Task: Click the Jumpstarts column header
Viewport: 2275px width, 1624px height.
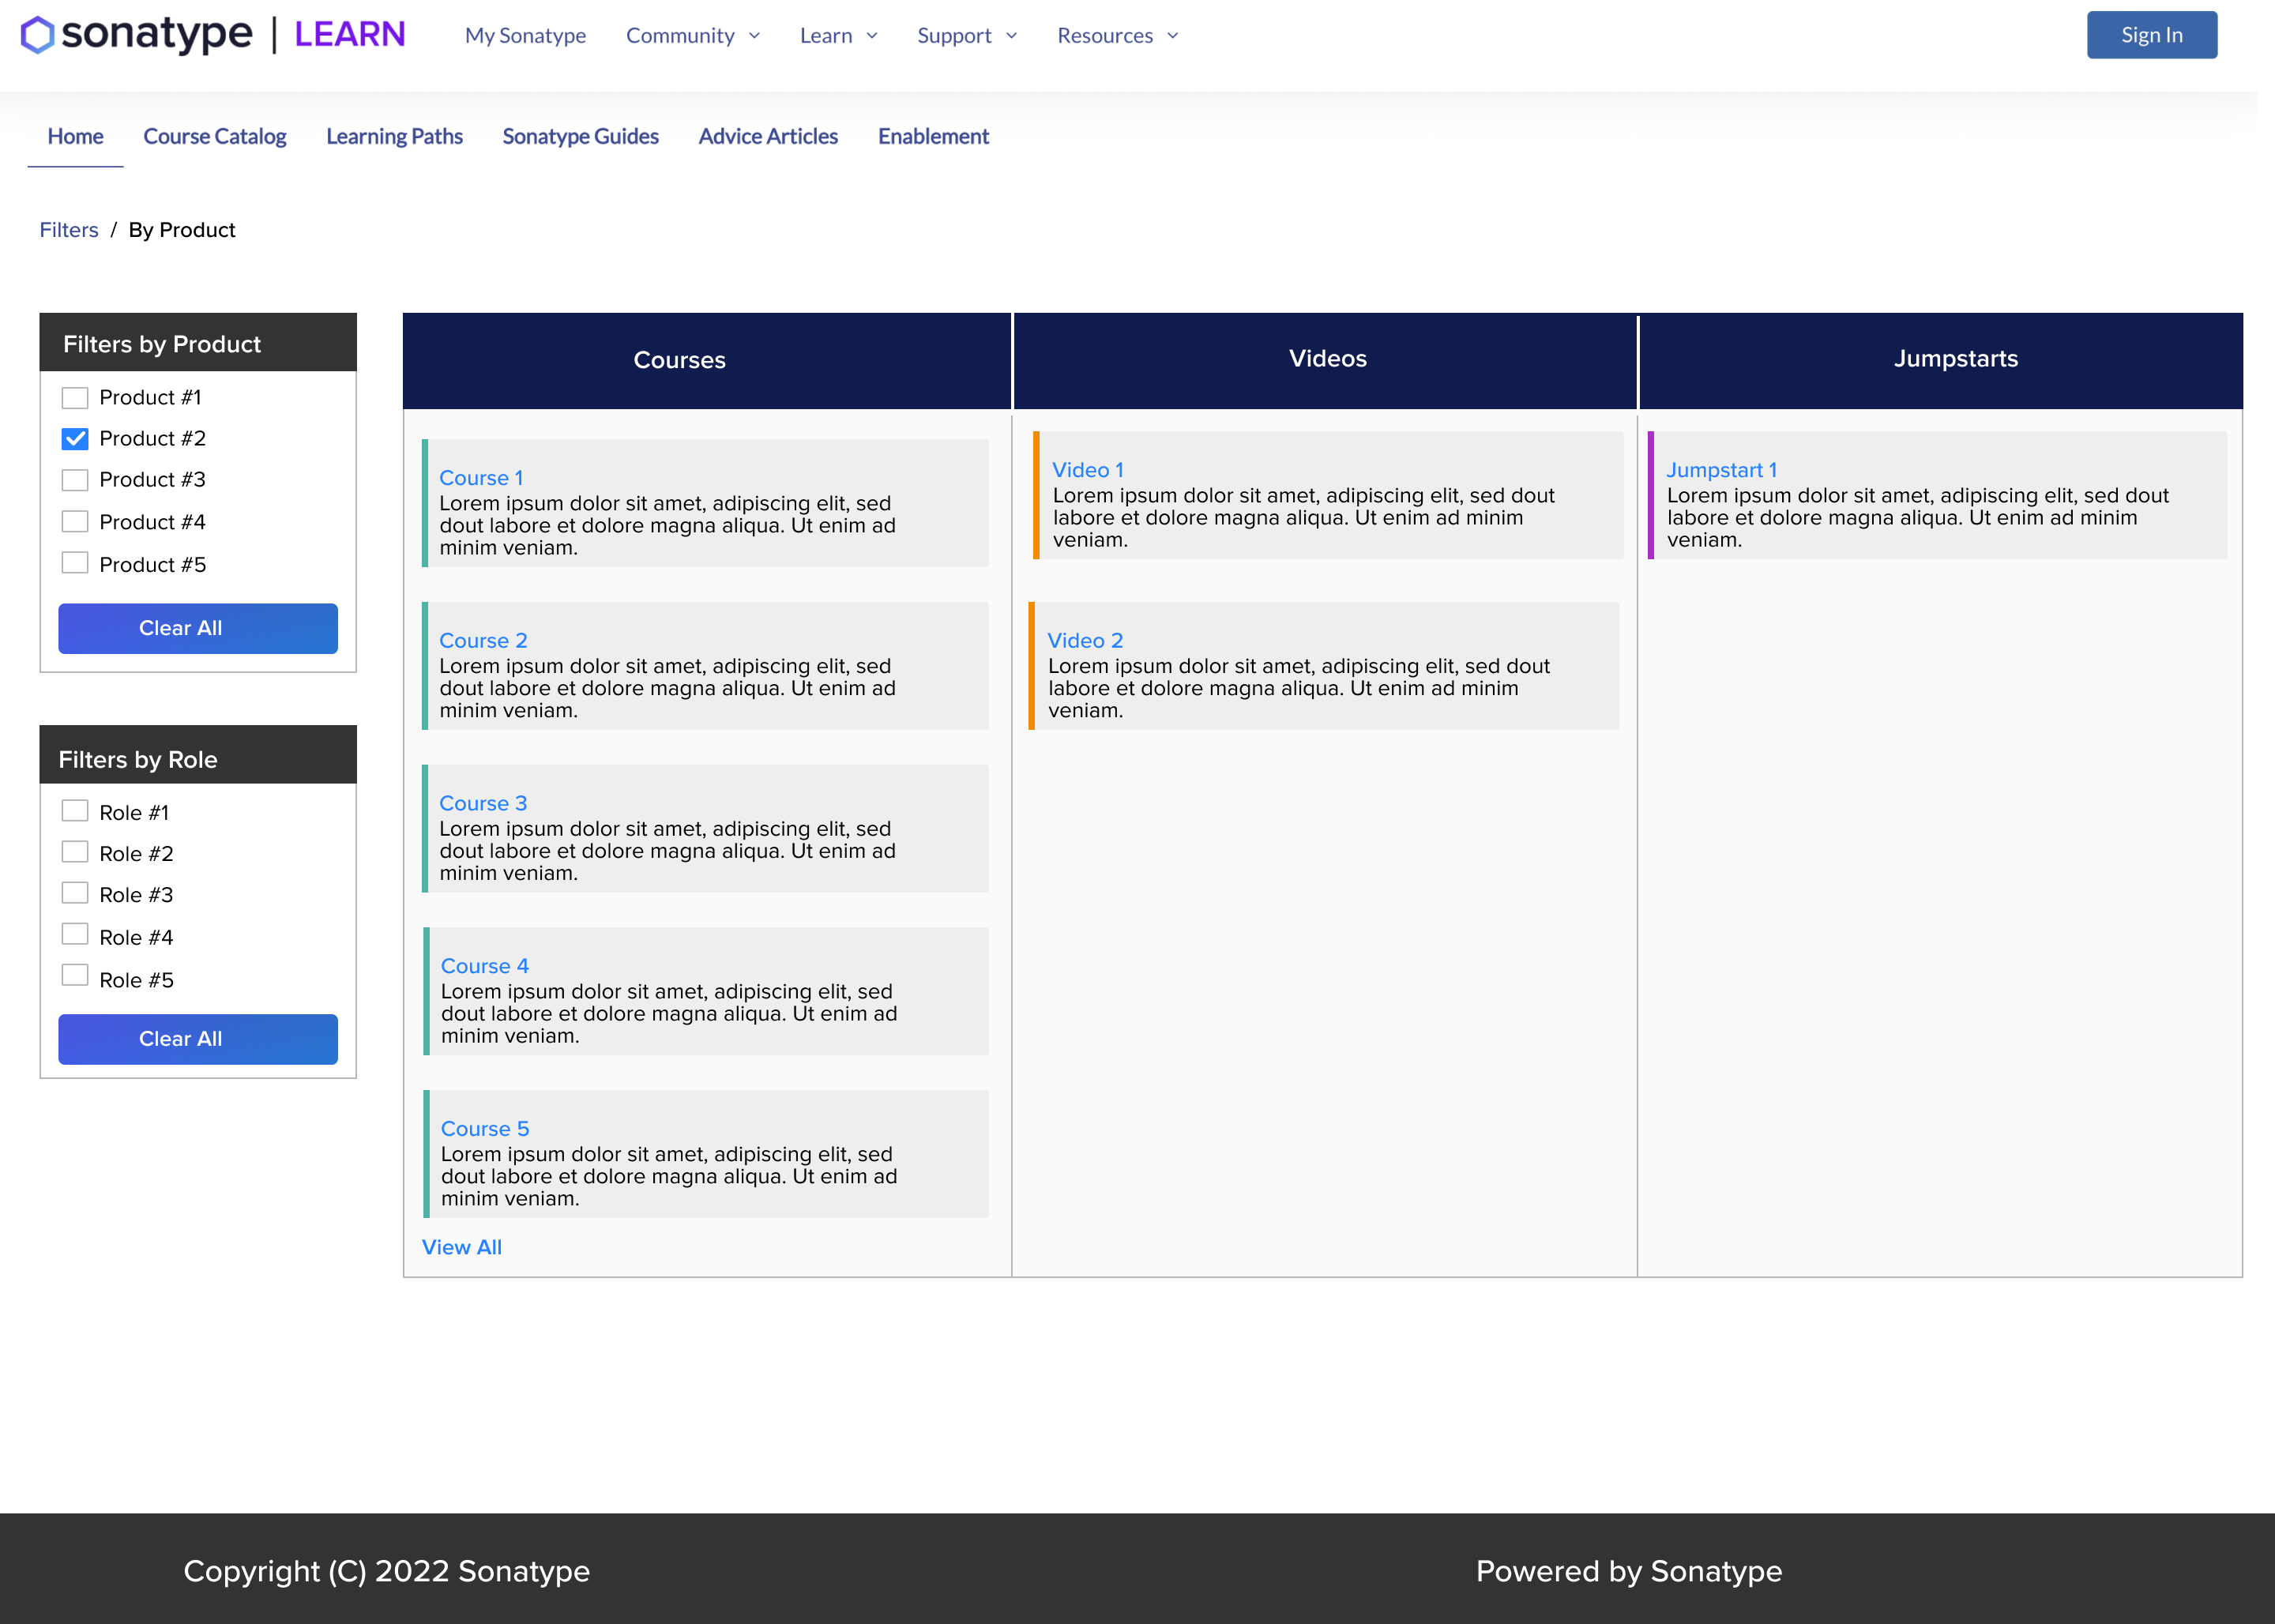Action: 1941,360
